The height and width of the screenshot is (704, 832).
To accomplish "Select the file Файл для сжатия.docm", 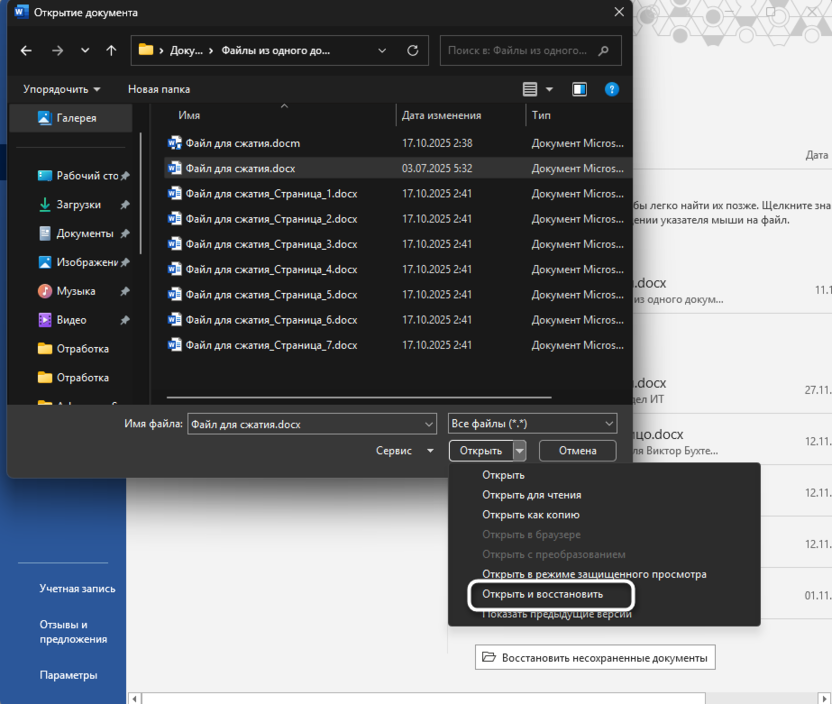I will coord(242,143).
